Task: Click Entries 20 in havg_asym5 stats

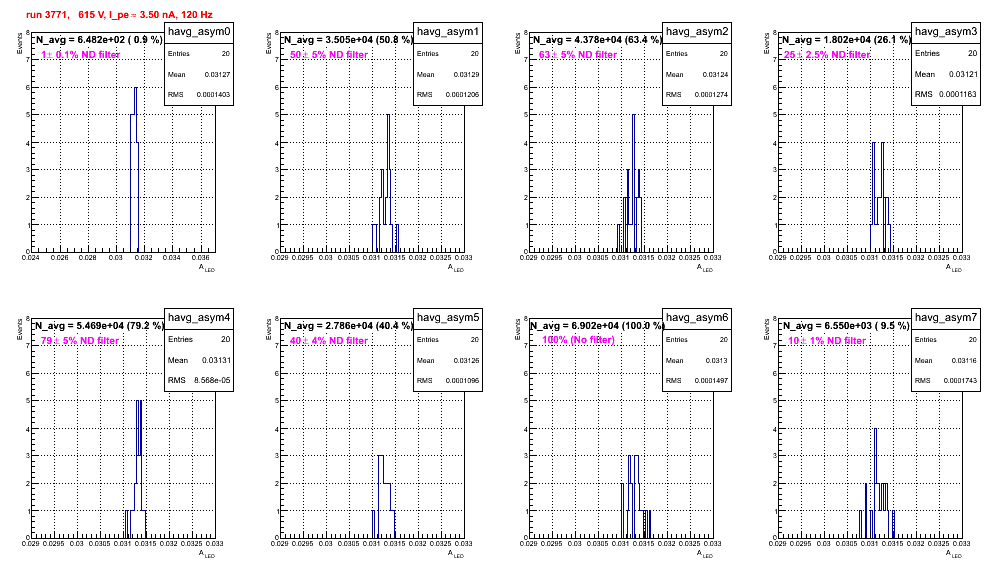Action: click(x=448, y=340)
